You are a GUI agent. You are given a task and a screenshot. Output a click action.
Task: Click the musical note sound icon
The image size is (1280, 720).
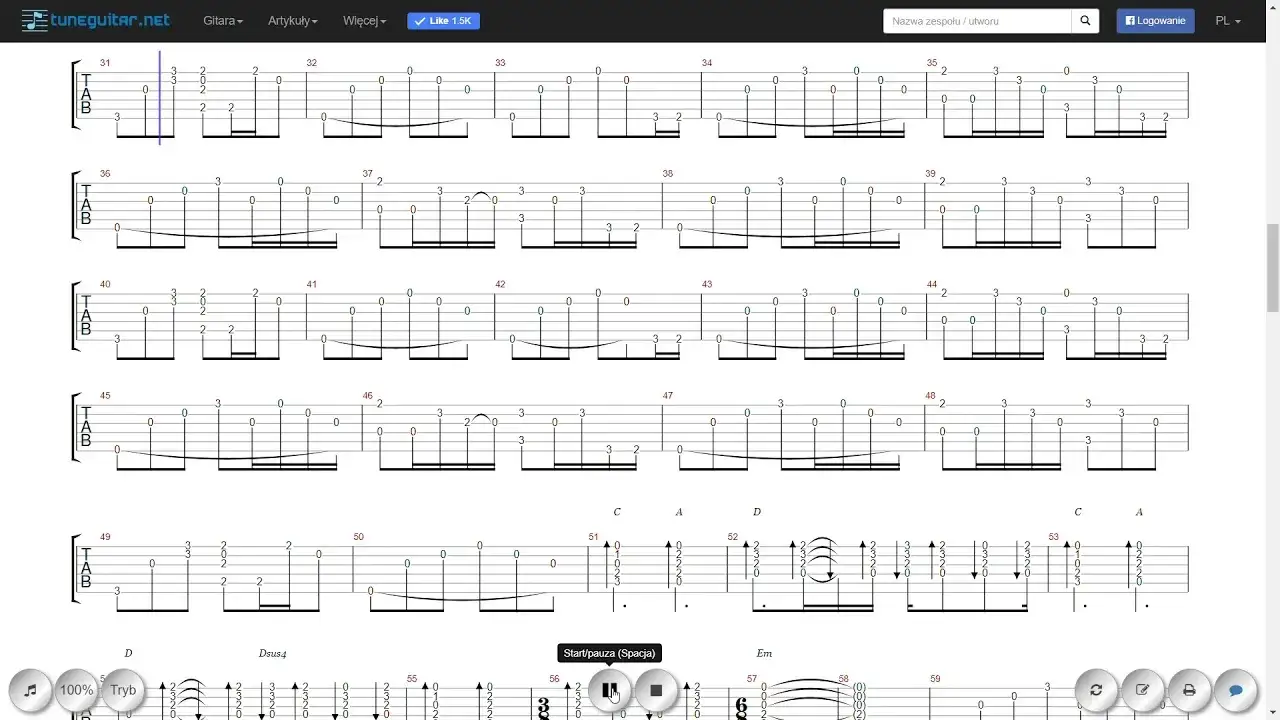(31, 690)
